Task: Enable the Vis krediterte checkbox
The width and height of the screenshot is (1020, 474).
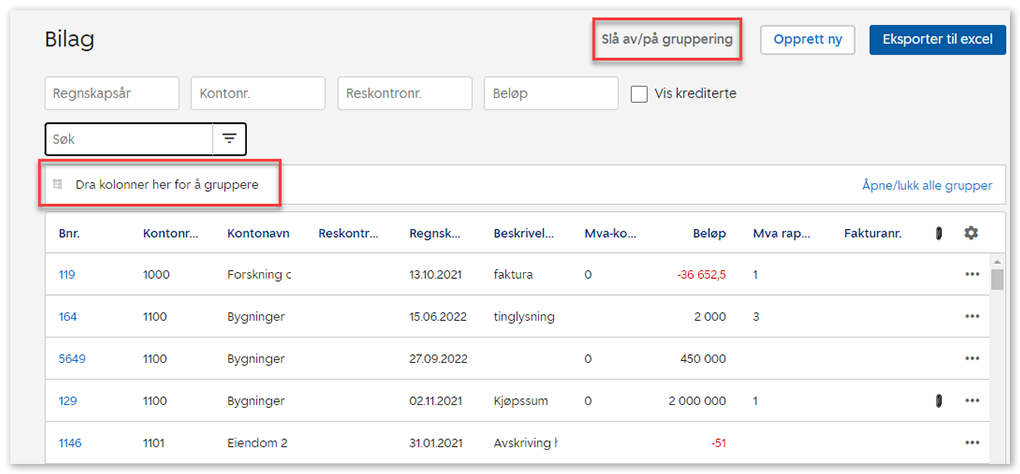Action: (x=640, y=94)
